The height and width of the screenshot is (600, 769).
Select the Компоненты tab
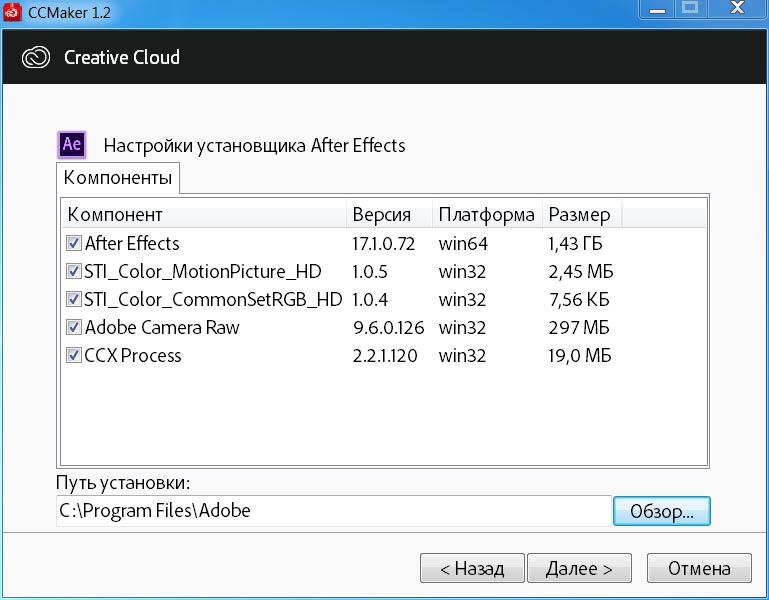click(118, 179)
